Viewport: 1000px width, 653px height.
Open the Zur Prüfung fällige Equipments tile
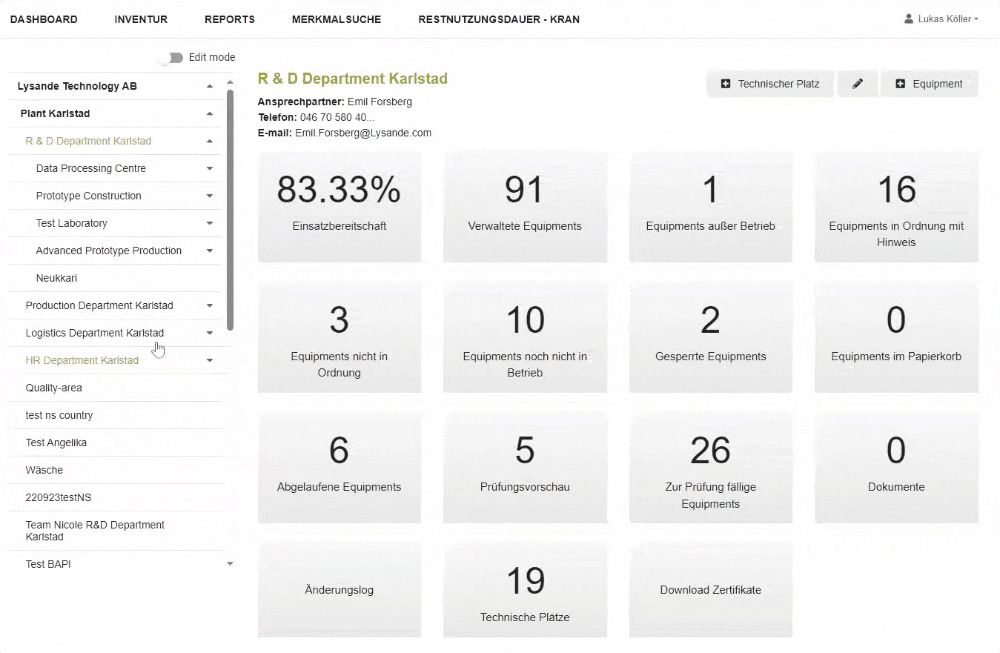pos(710,466)
